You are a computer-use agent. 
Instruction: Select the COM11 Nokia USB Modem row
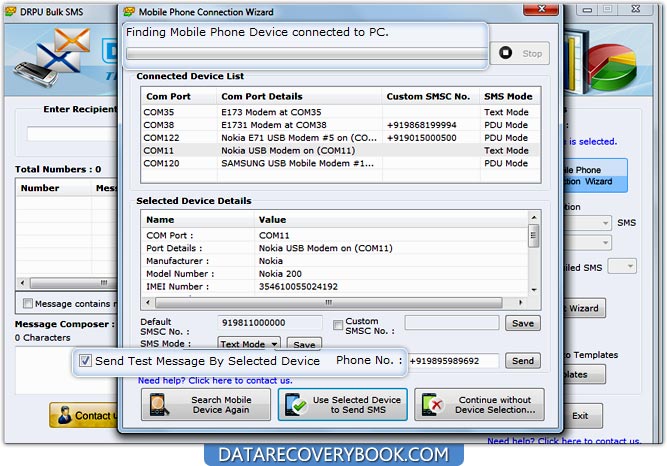pyautogui.click(x=341, y=150)
